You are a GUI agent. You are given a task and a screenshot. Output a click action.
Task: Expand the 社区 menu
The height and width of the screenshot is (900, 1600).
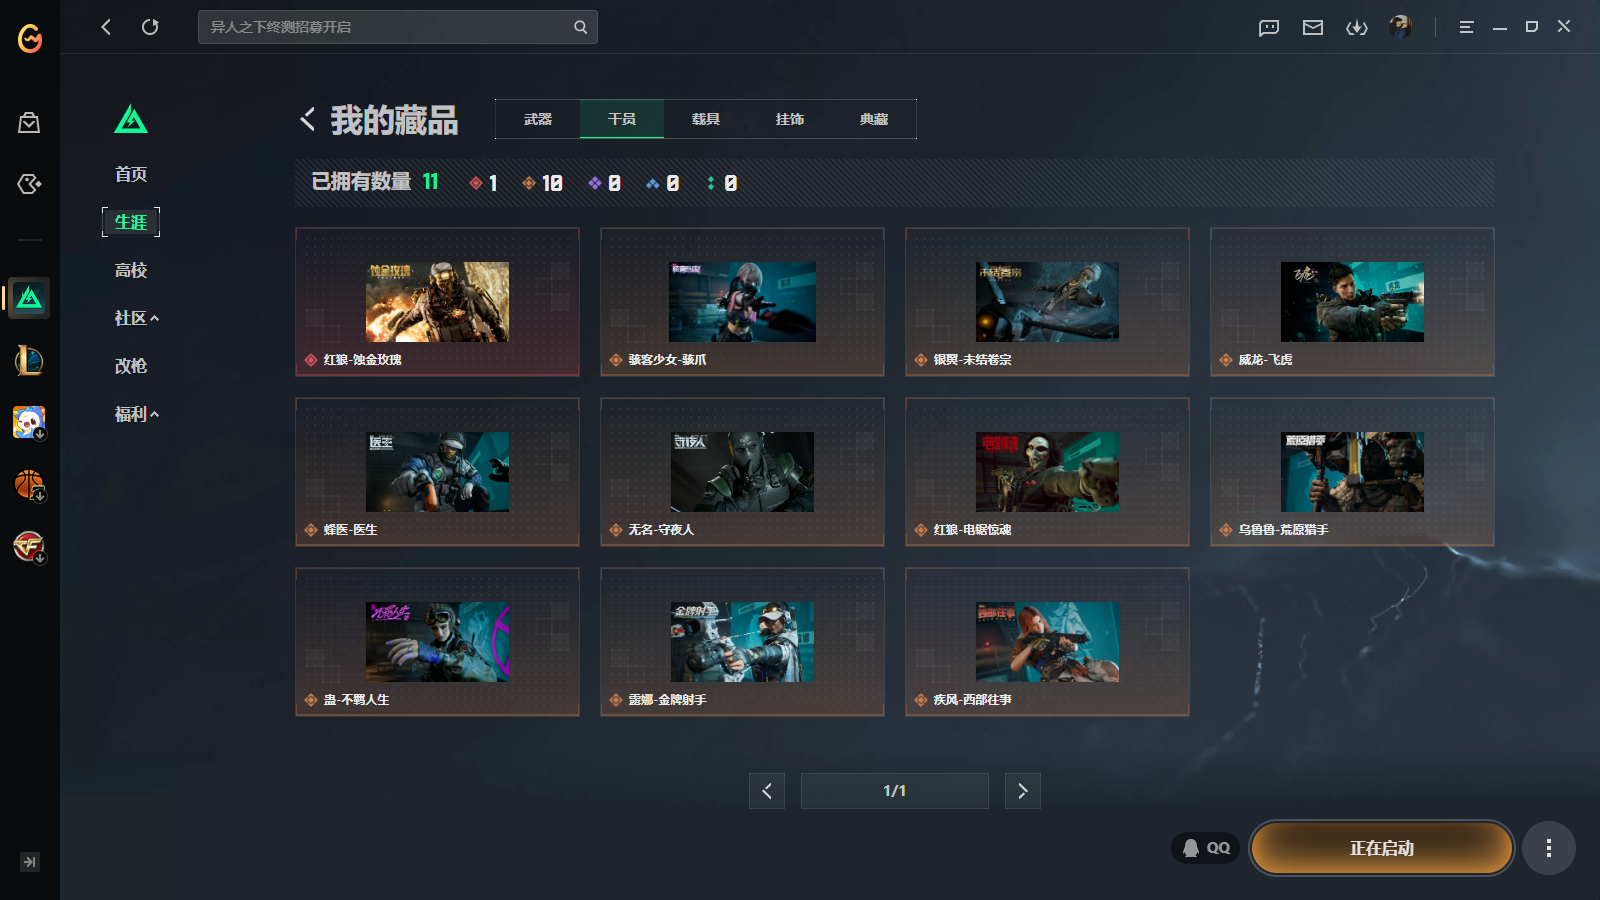pos(137,318)
